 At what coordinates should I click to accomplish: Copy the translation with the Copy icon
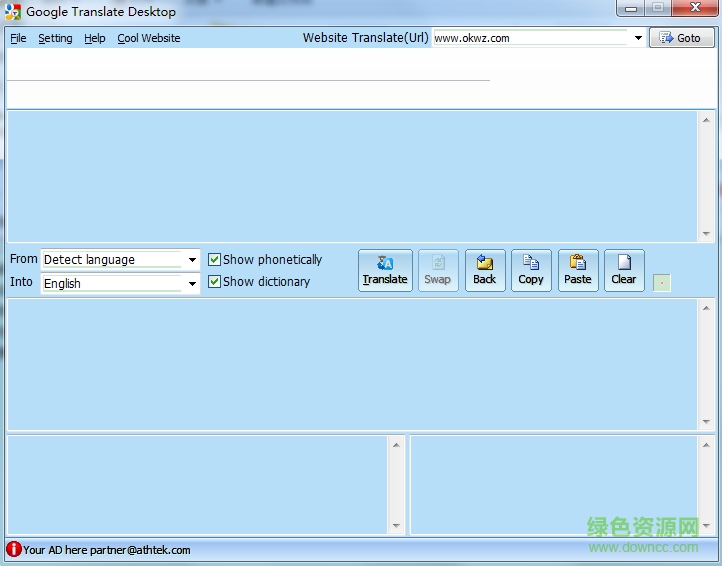[x=531, y=264]
